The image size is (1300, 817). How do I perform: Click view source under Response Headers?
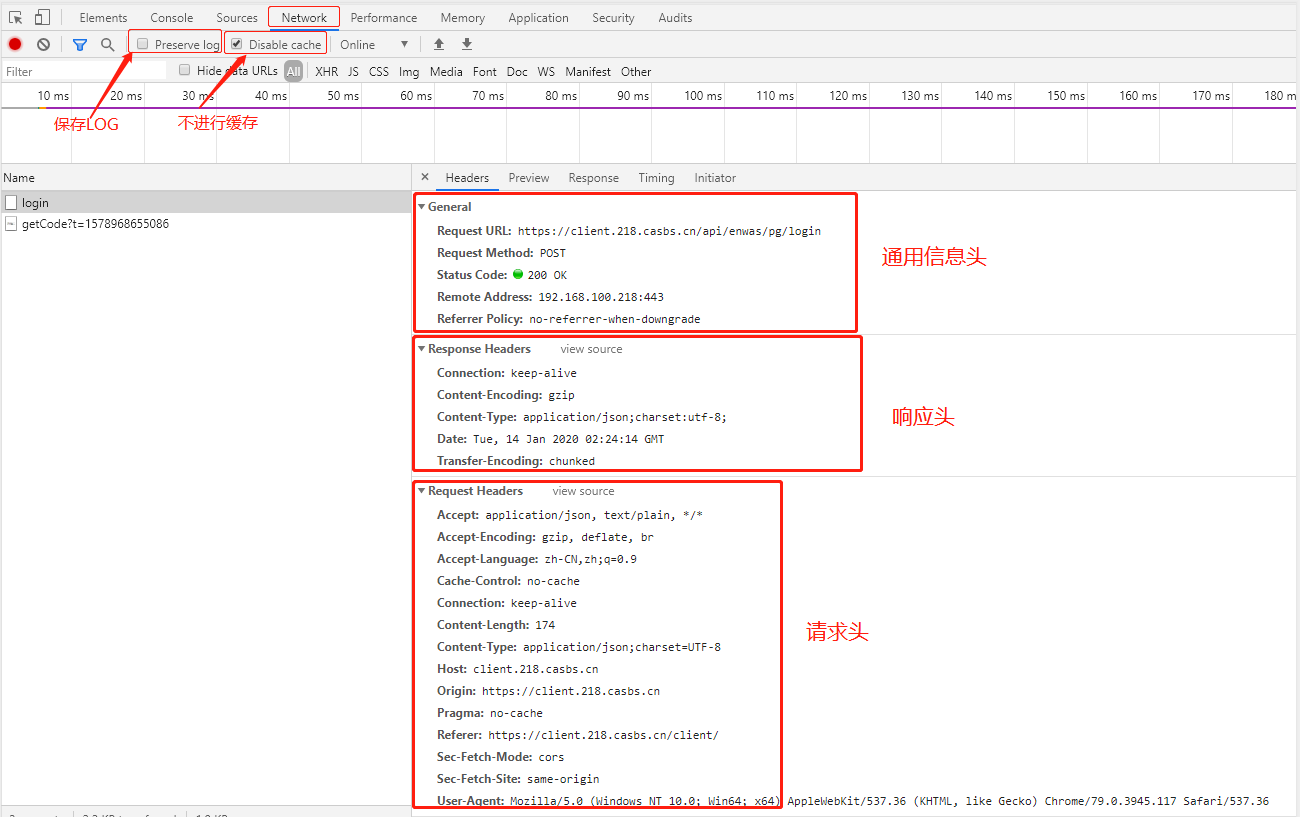pyautogui.click(x=591, y=349)
